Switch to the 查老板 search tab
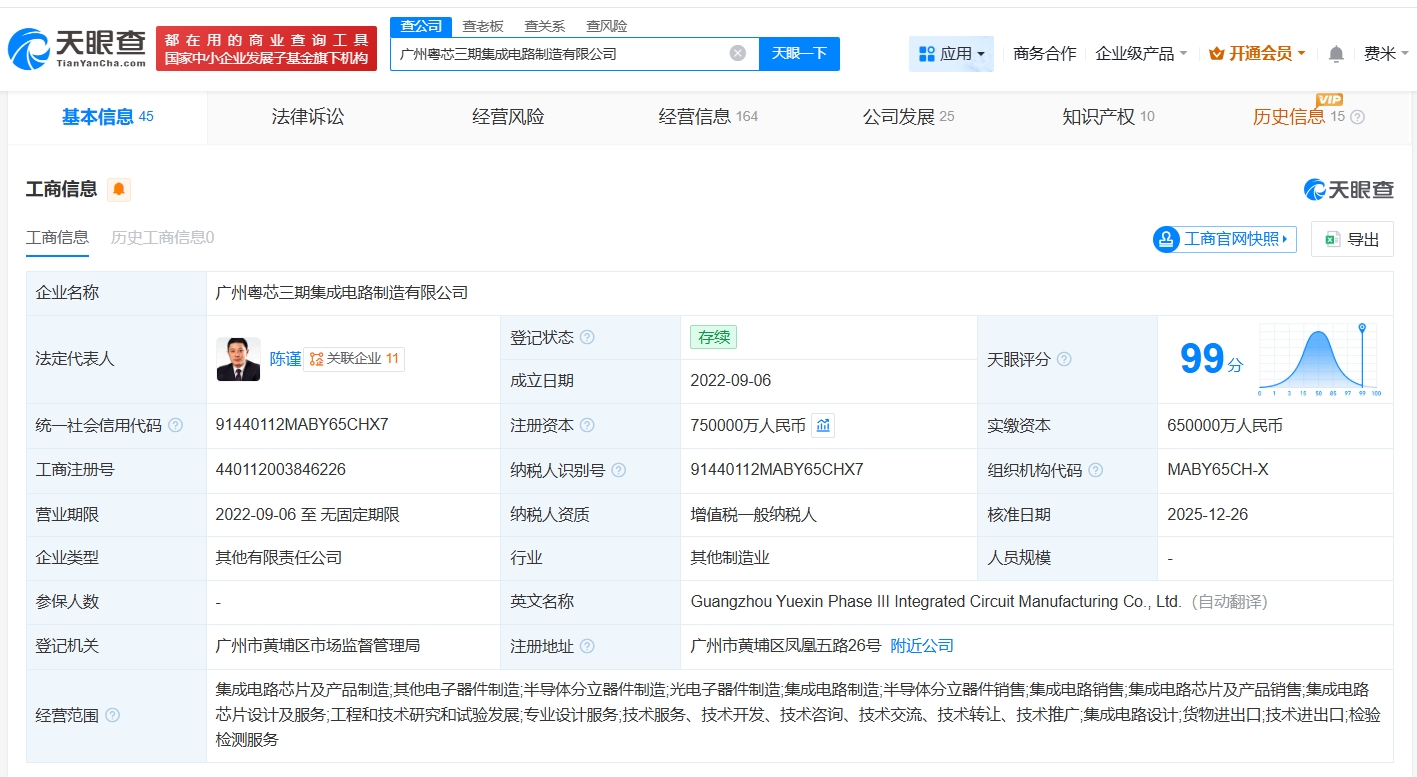Viewport: 1417px width, 777px height. pyautogui.click(x=482, y=26)
